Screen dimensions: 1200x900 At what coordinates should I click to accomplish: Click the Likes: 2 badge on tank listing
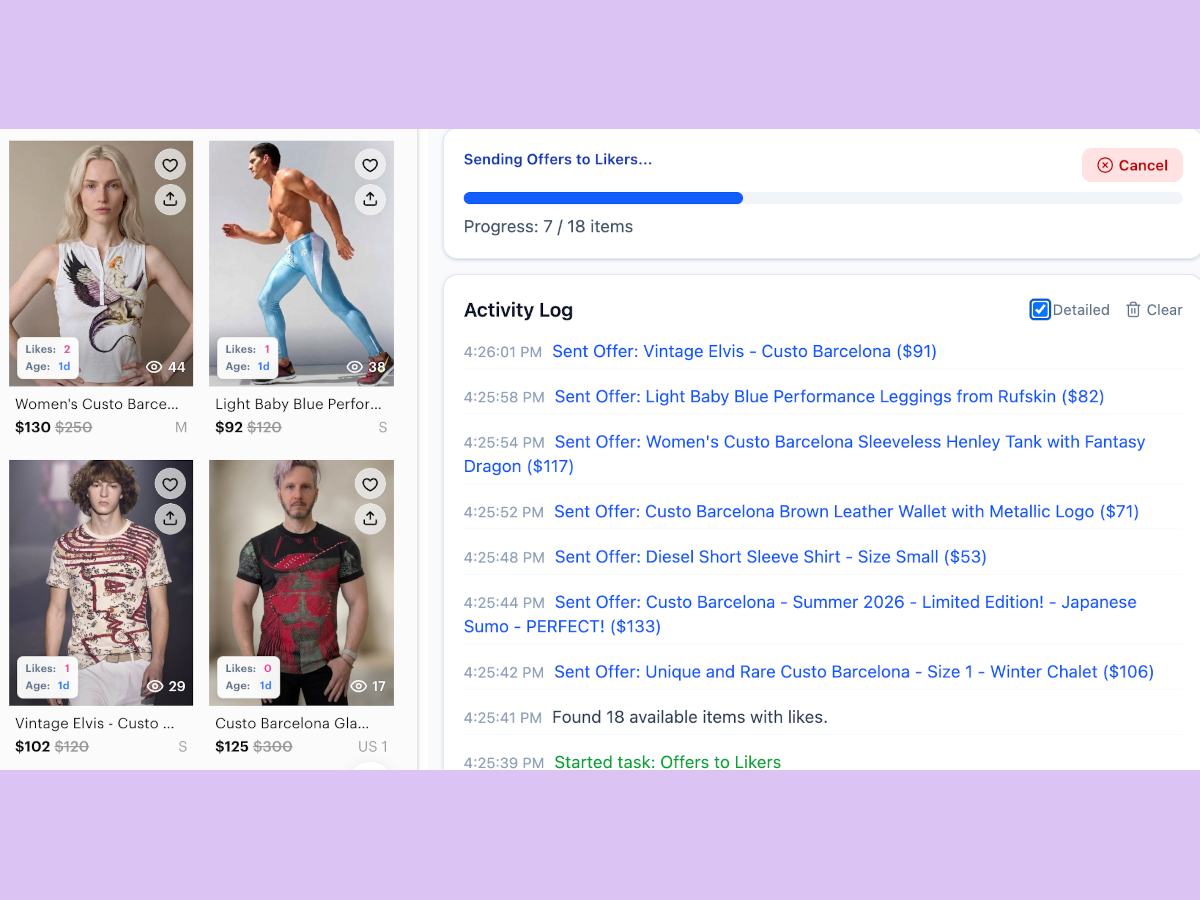click(x=48, y=349)
